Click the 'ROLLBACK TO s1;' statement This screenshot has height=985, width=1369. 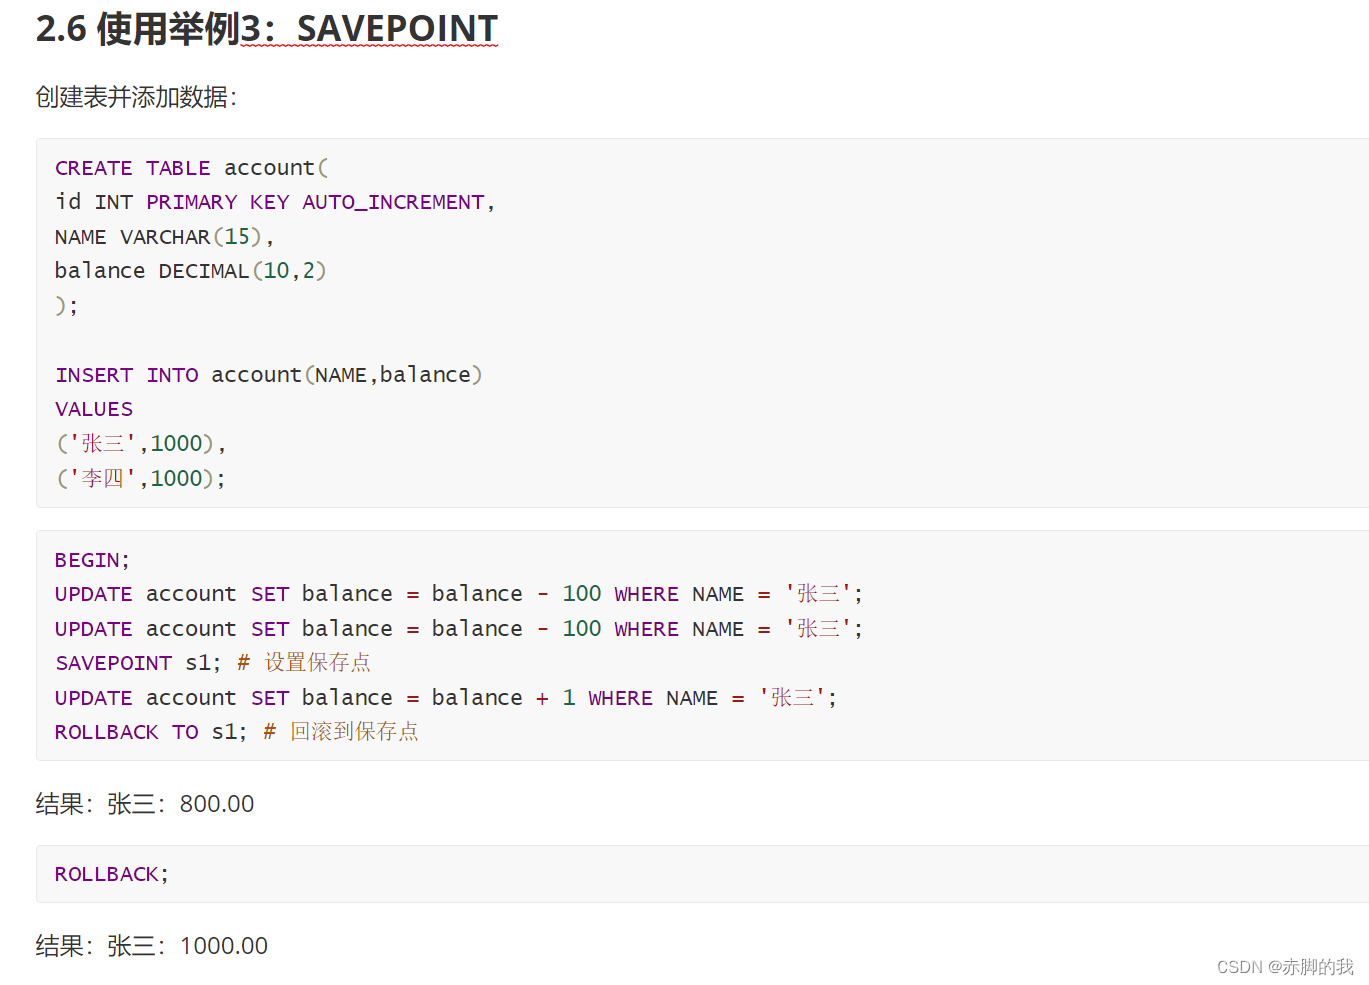[151, 732]
